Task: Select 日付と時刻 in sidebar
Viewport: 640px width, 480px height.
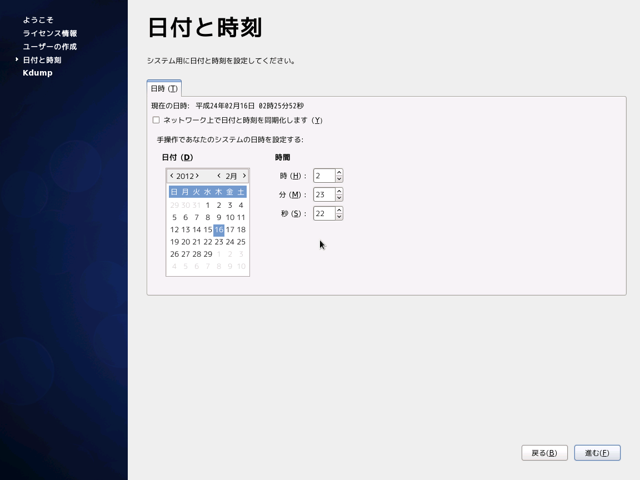Action: [42, 60]
